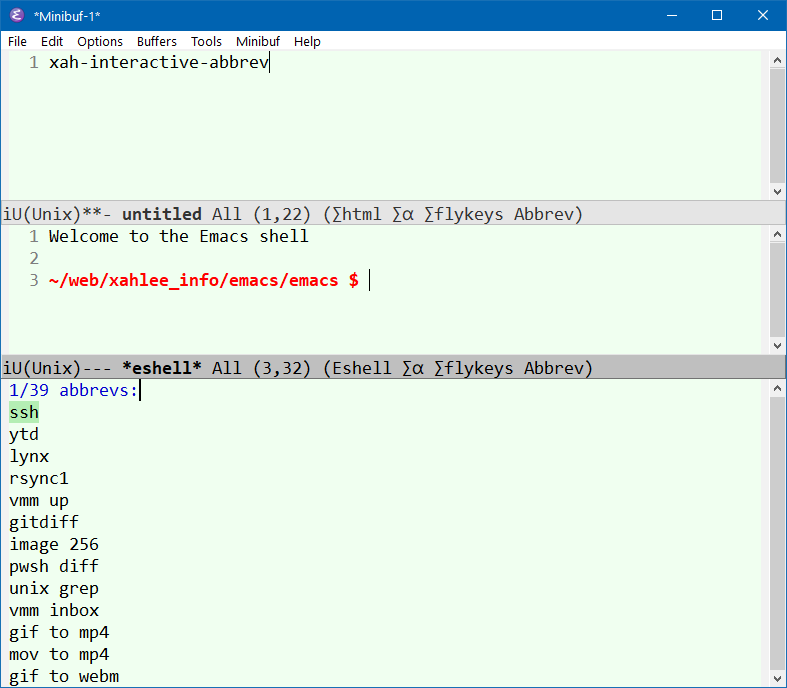Select the 'unix grep' abbrev
This screenshot has height=688, width=787.
point(54,588)
